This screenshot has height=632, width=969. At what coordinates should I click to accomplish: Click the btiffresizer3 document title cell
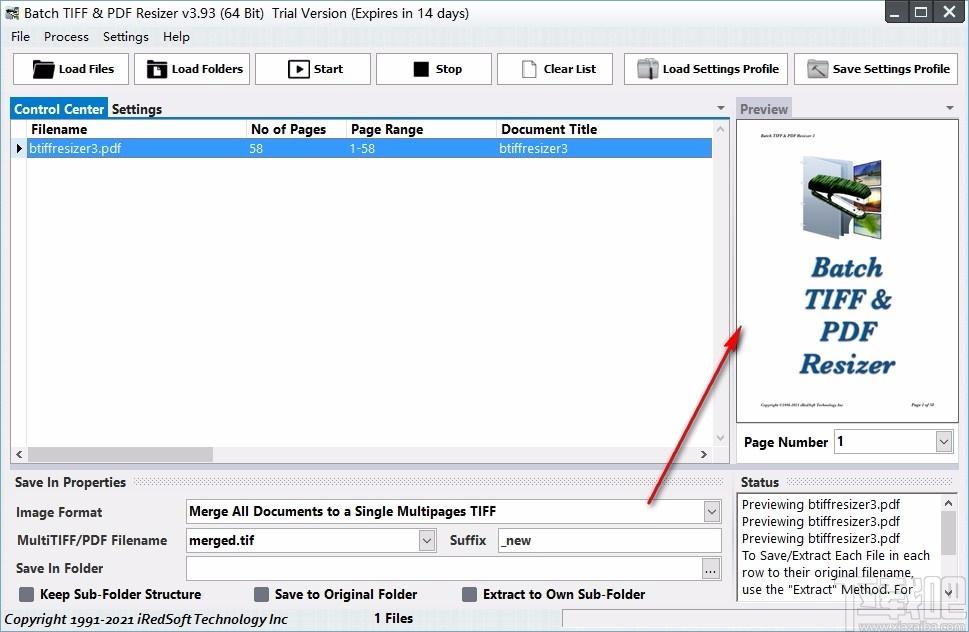(x=604, y=148)
